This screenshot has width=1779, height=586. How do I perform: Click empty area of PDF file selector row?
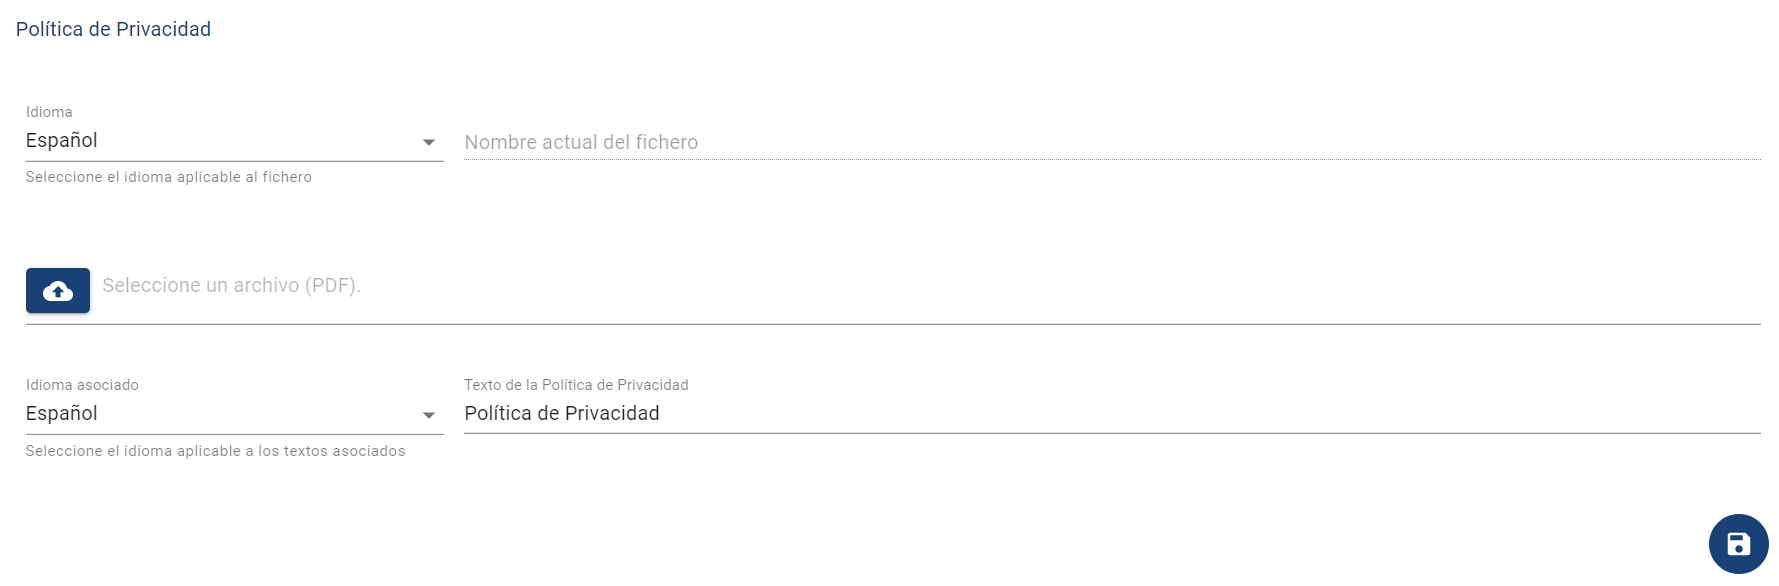pos(1000,290)
